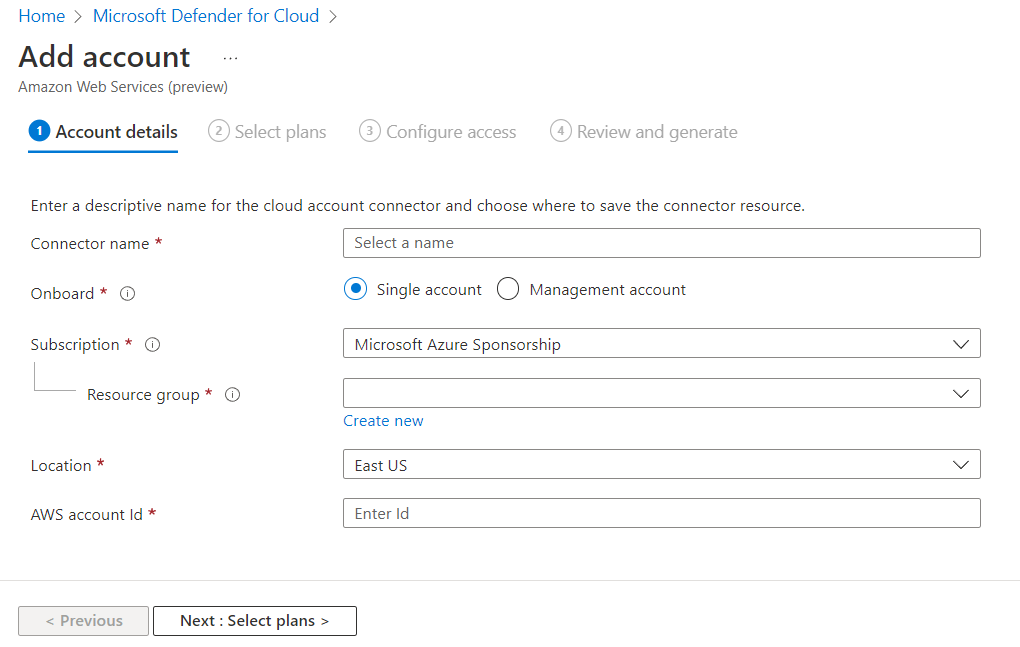Show Resource group info tooltip icon

(232, 395)
